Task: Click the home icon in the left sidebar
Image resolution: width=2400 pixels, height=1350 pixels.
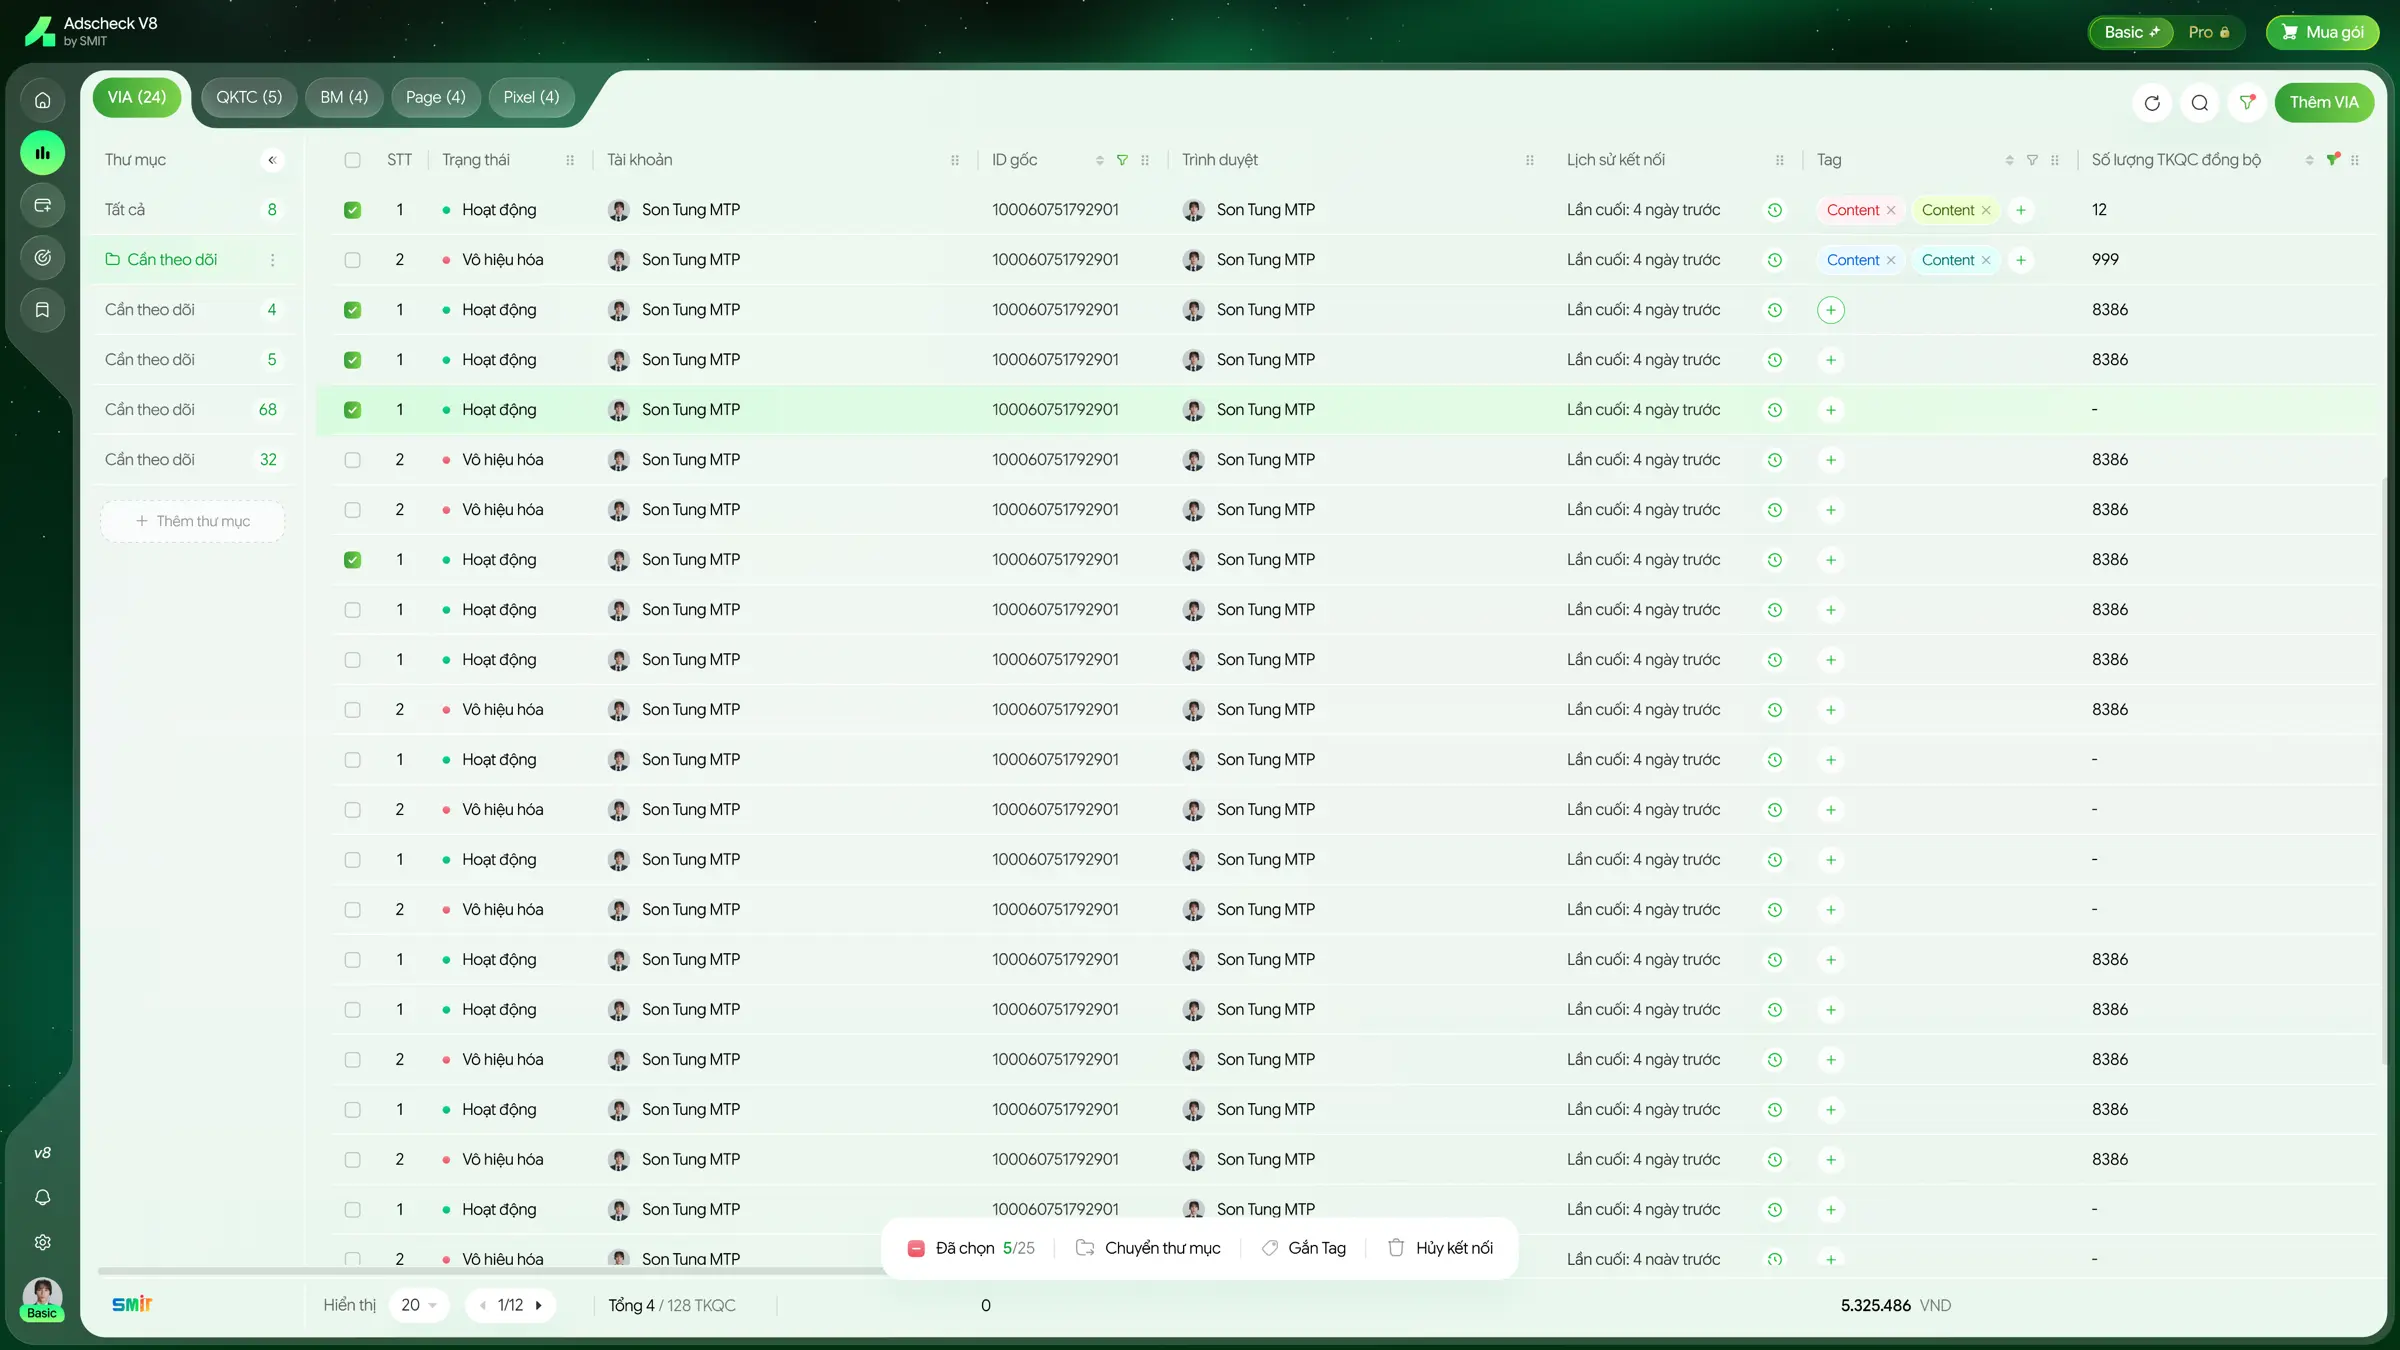Action: click(42, 100)
